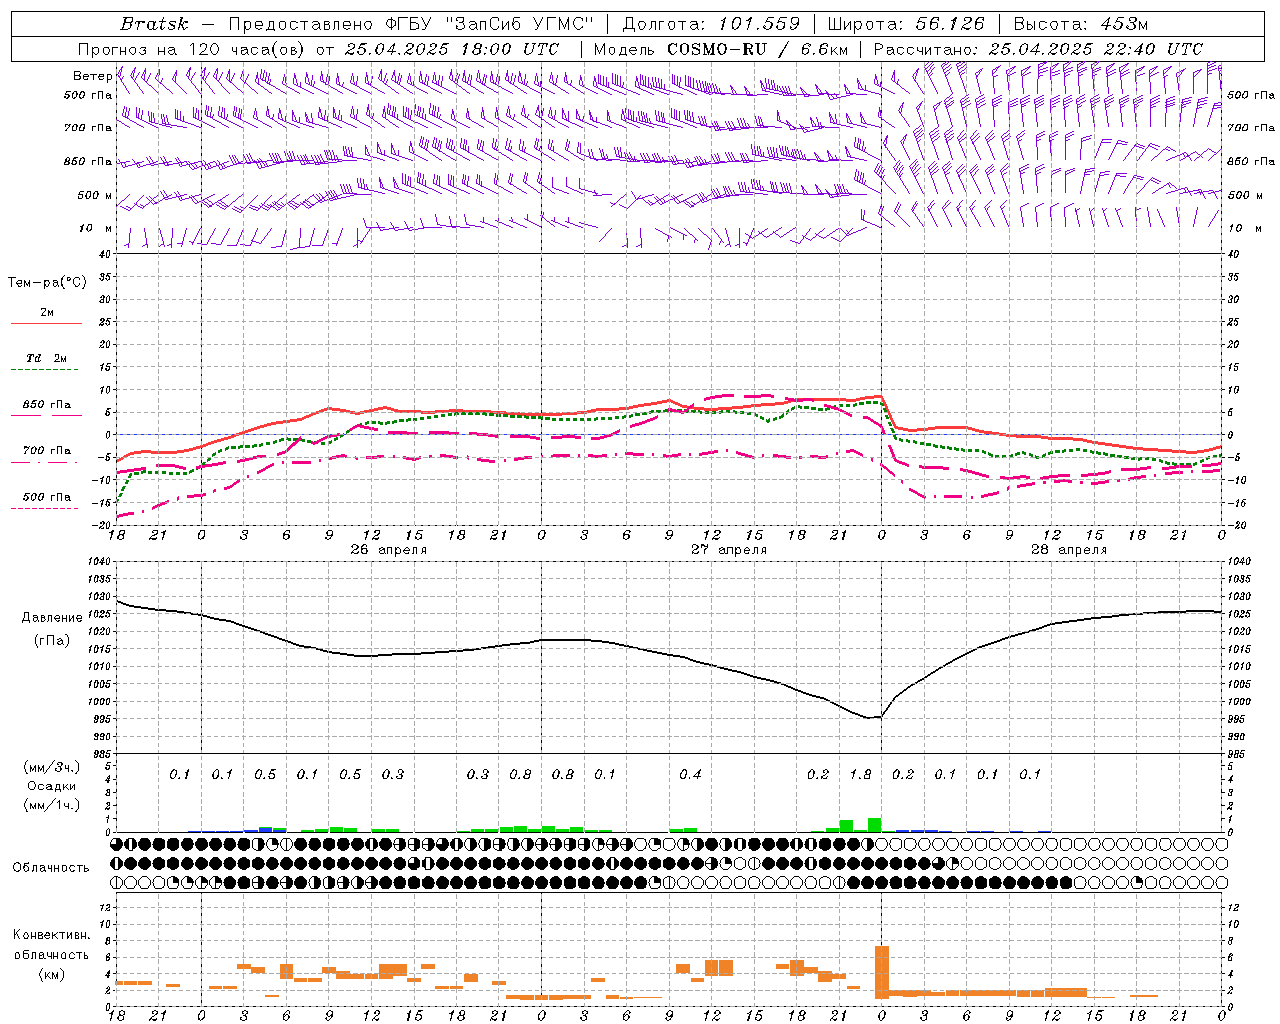
Task: Select the provider text ФГБУ "ЗапСиб УГМС"
Action: tap(488, 24)
